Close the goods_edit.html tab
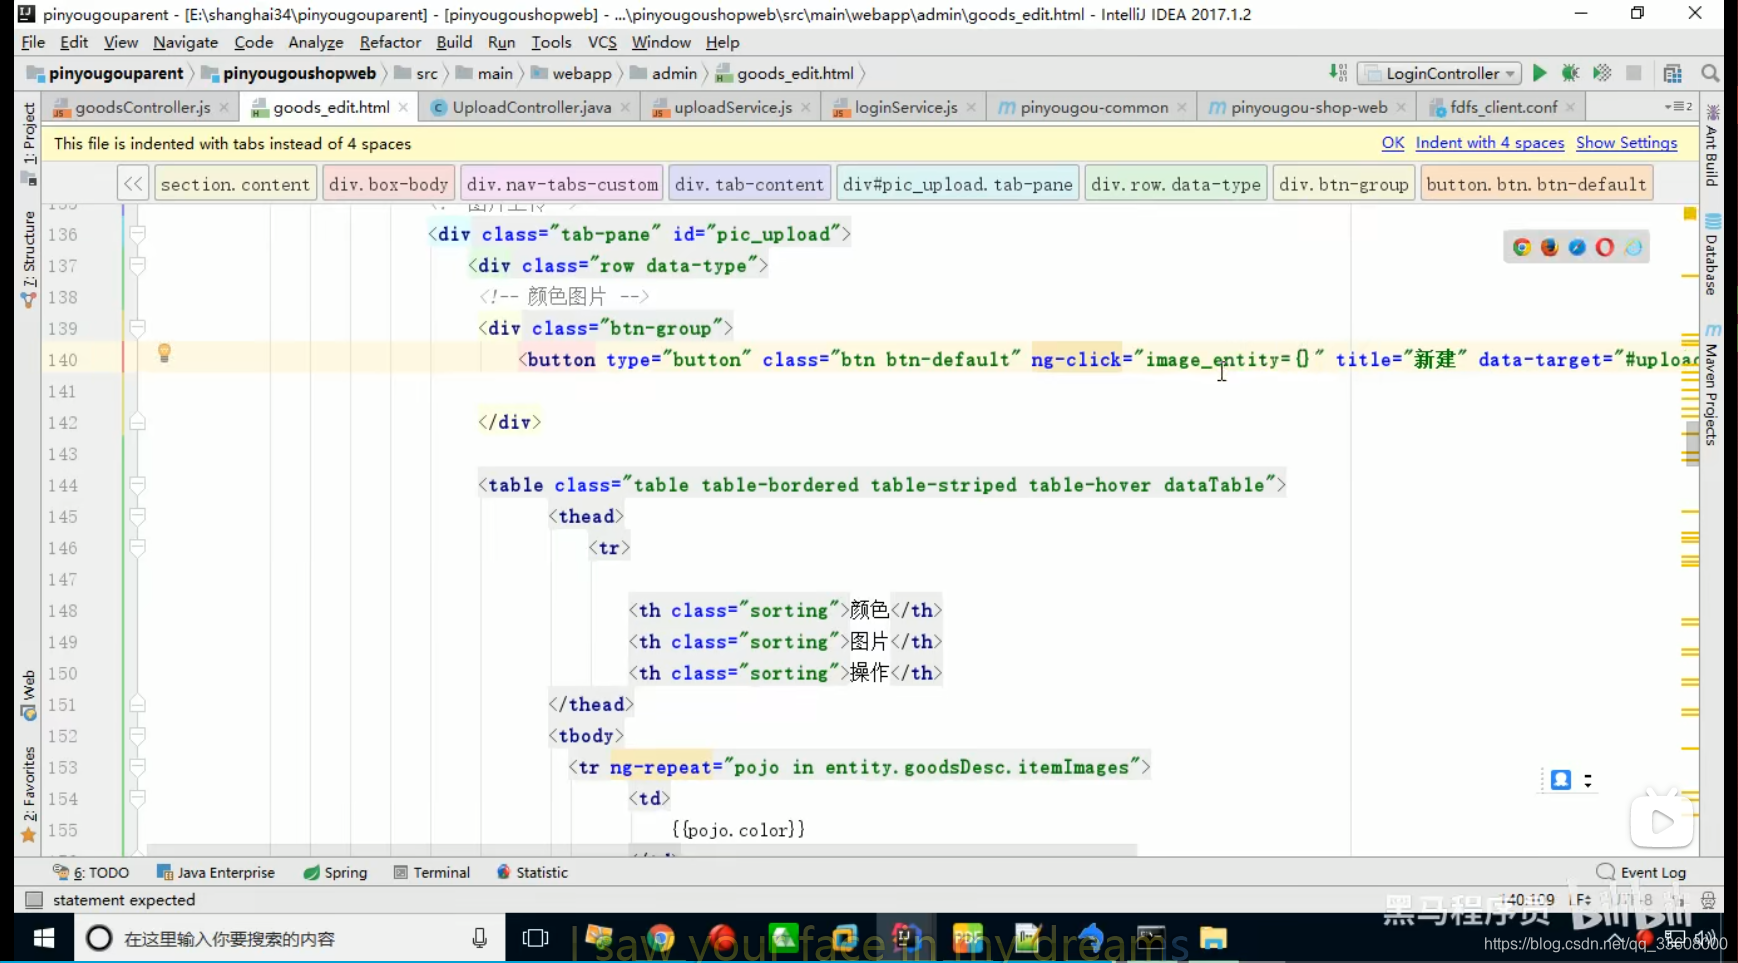 [x=403, y=107]
